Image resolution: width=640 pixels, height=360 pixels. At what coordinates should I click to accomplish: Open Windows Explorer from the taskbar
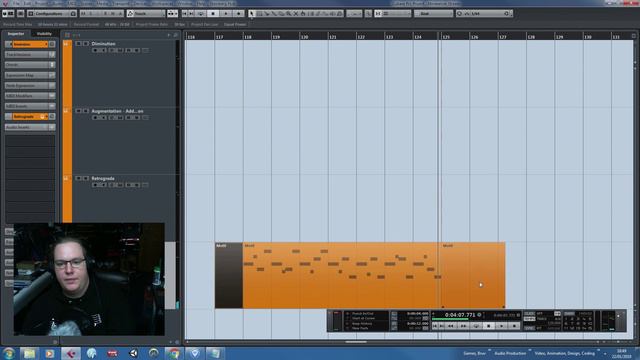coord(29,353)
